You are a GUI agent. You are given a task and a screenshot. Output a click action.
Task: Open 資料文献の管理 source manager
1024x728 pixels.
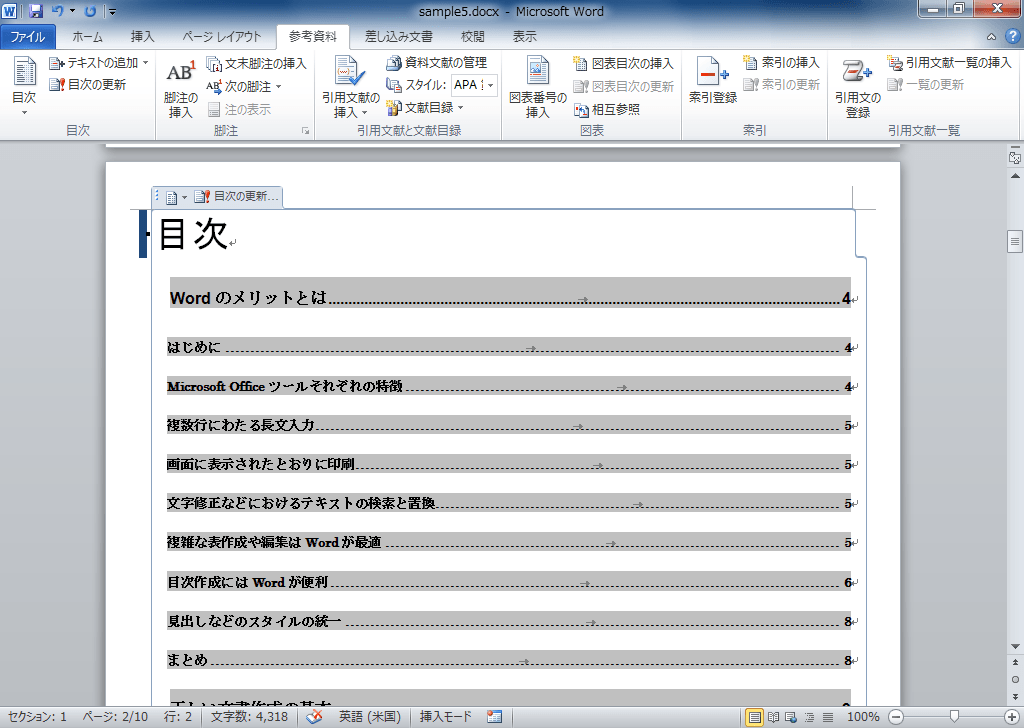[436, 63]
